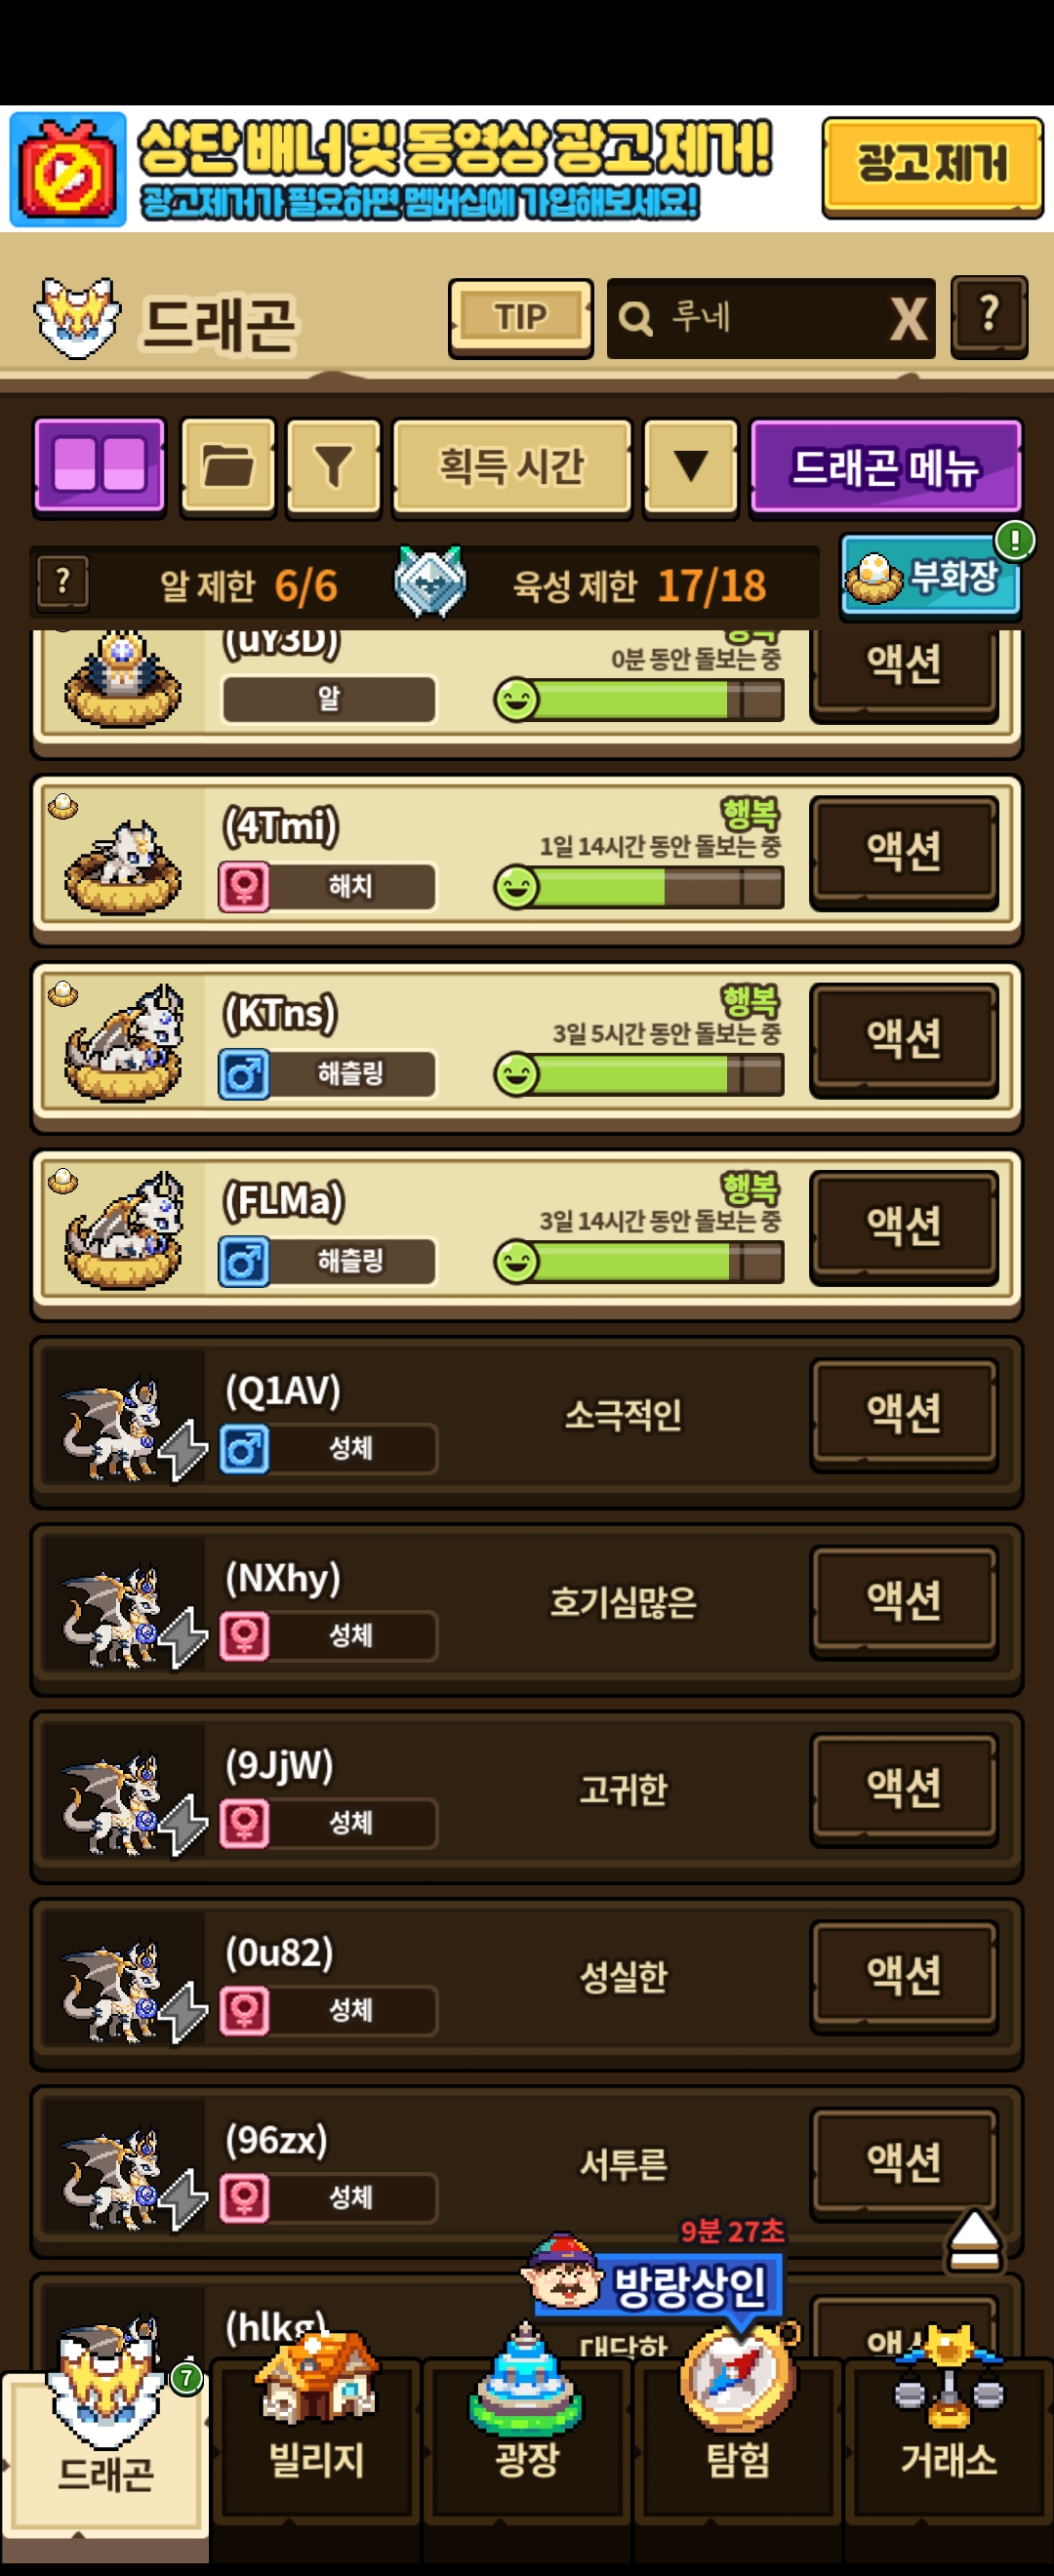The image size is (1054, 2576).
Task: Select the happiness progress bar of KTns
Action: [640, 1074]
